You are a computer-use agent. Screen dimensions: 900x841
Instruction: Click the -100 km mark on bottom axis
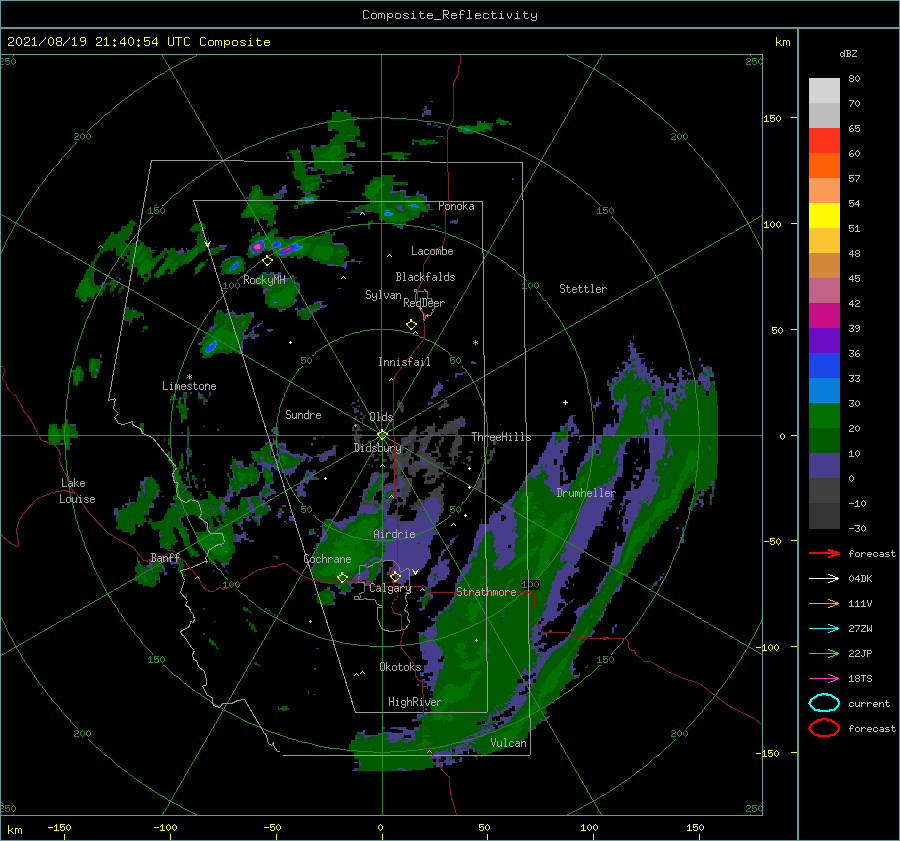[165, 827]
